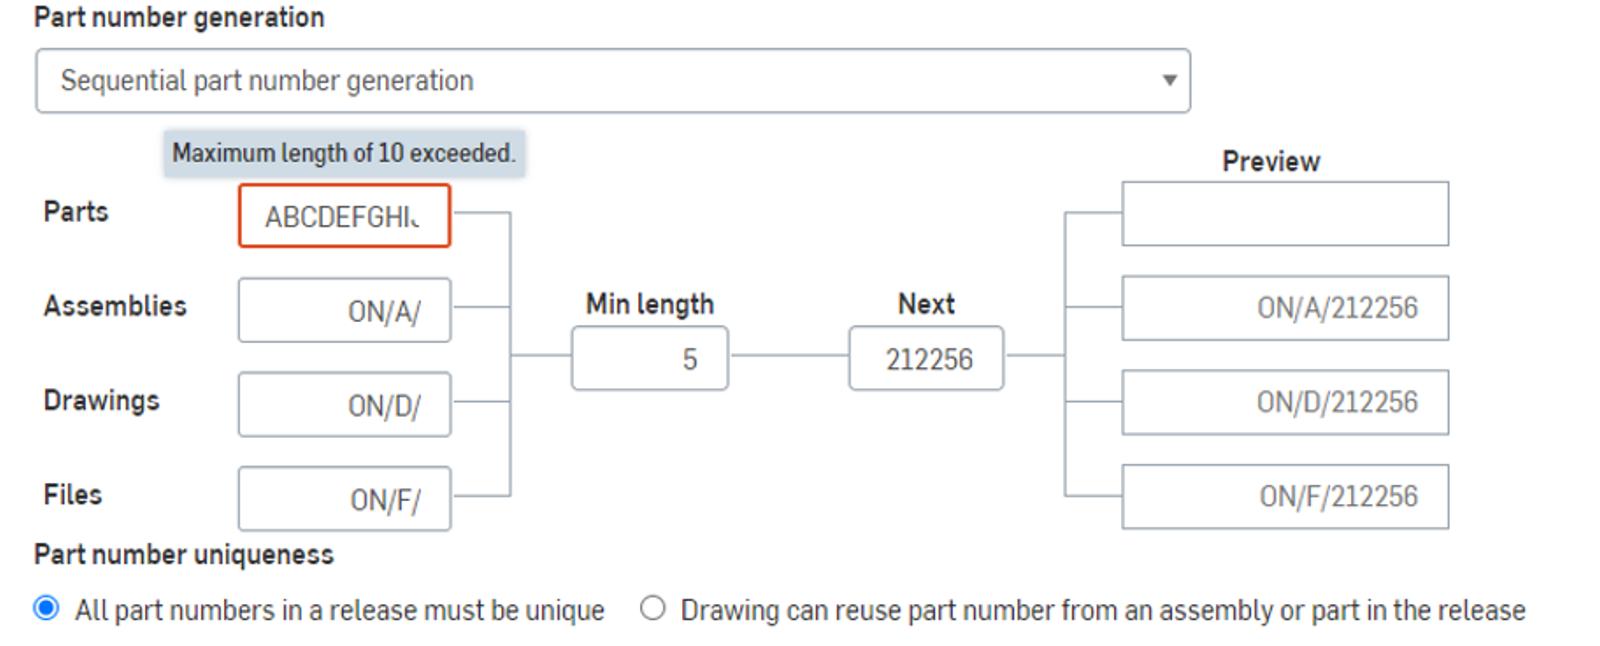Click the Files prefix field ON/F/
The image size is (1600, 646).
(x=344, y=499)
